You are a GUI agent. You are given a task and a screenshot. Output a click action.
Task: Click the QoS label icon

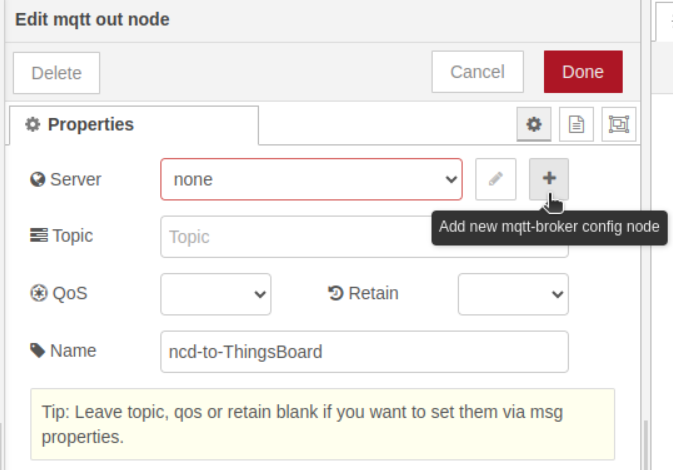38,294
